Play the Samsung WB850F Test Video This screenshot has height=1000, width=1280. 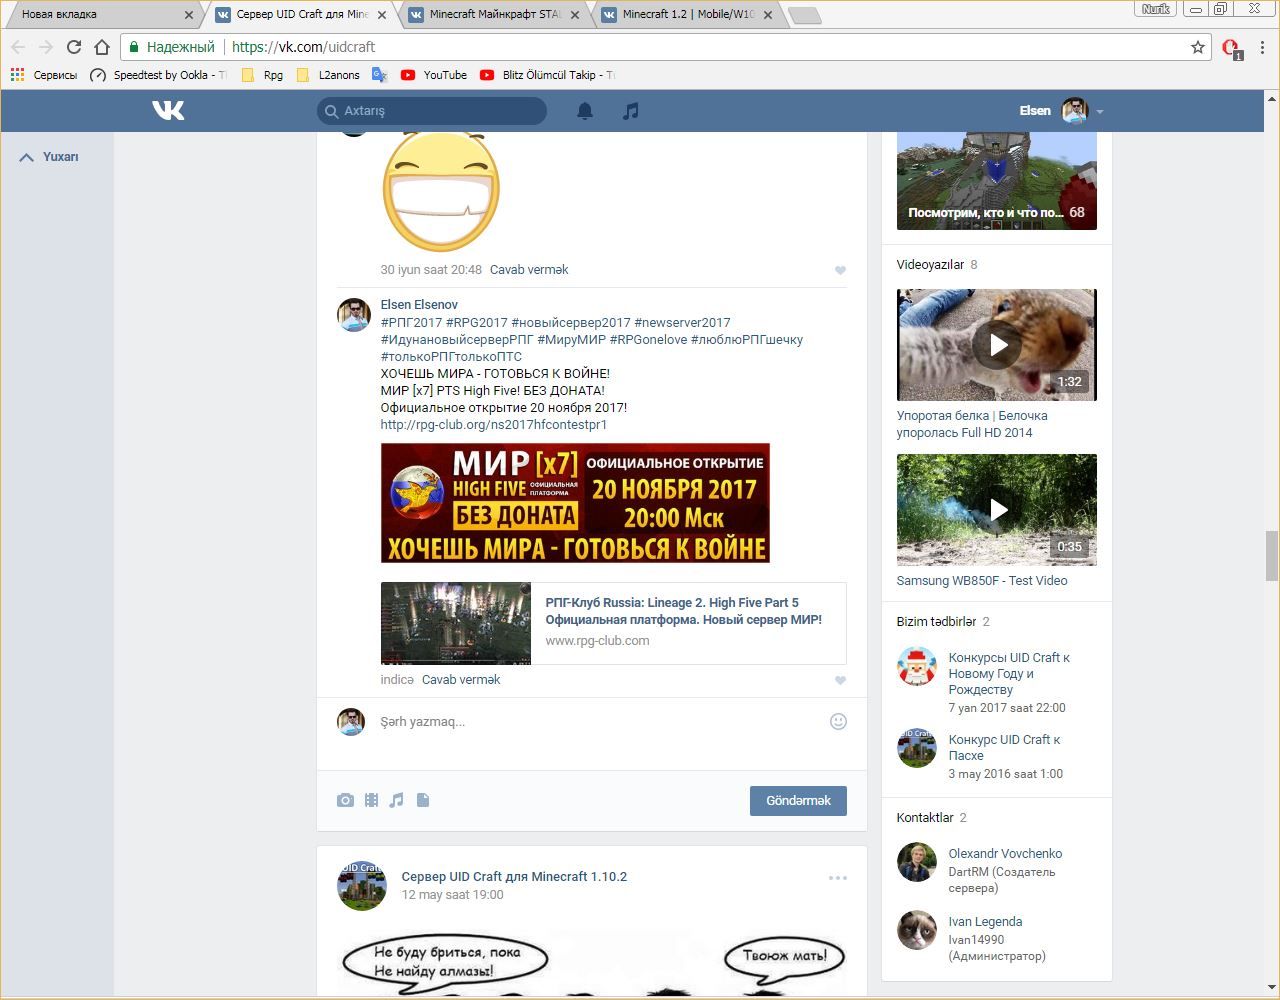997,510
